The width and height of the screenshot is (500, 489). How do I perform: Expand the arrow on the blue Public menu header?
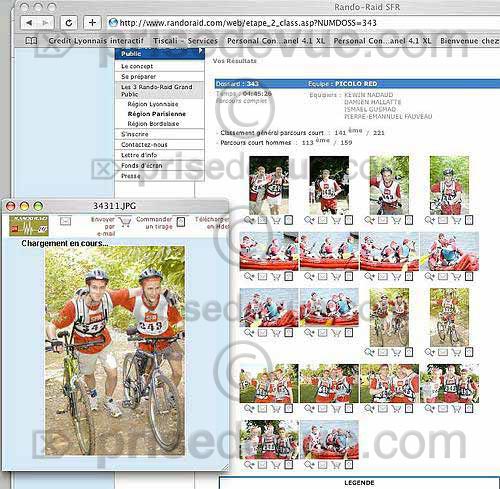coord(200,51)
